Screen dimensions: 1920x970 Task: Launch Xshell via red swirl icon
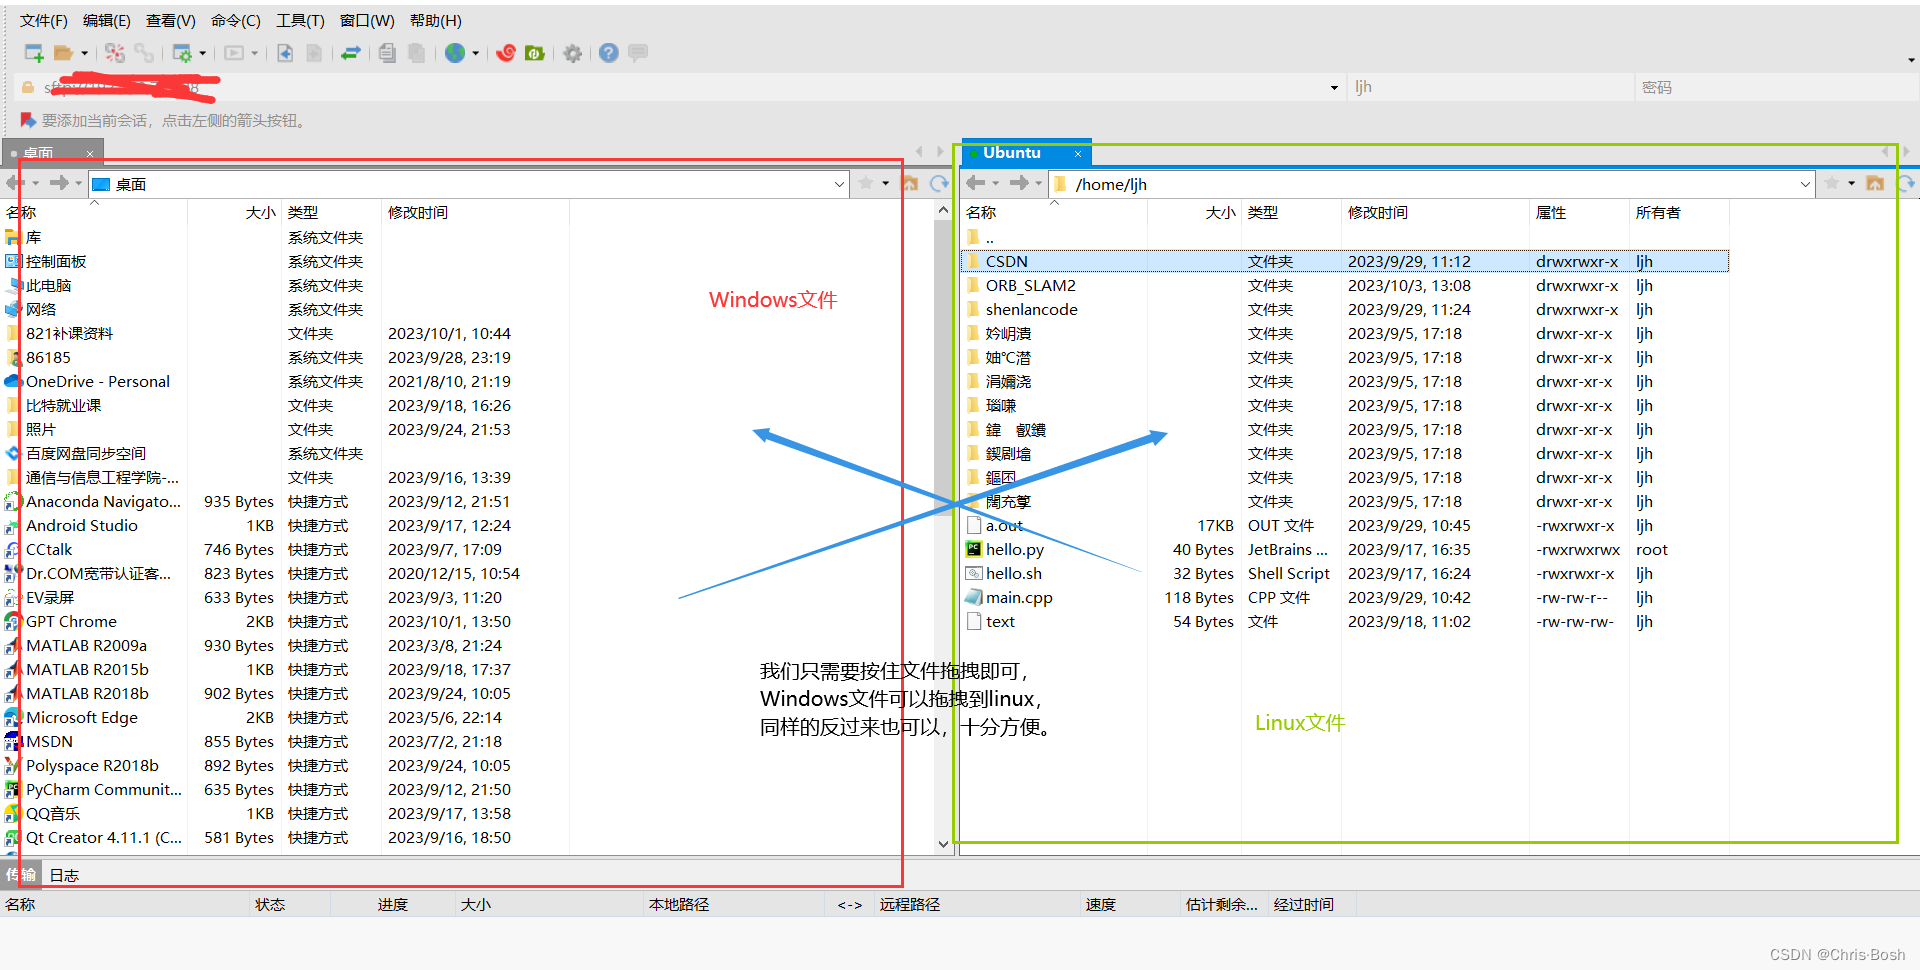click(506, 53)
